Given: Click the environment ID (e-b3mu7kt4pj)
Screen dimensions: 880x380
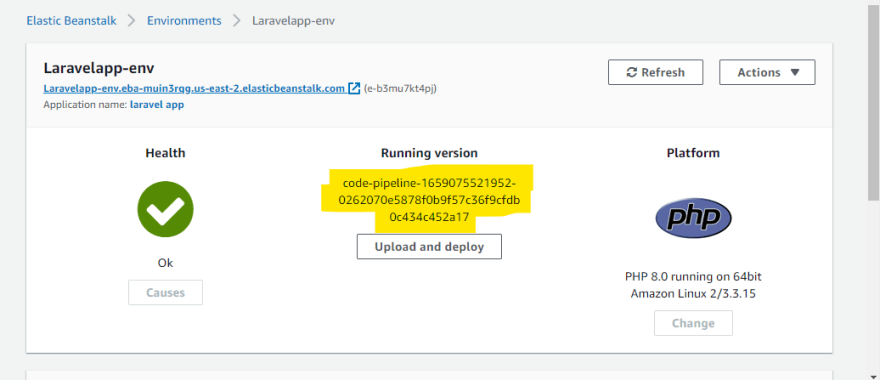Looking at the screenshot, I should (400, 89).
